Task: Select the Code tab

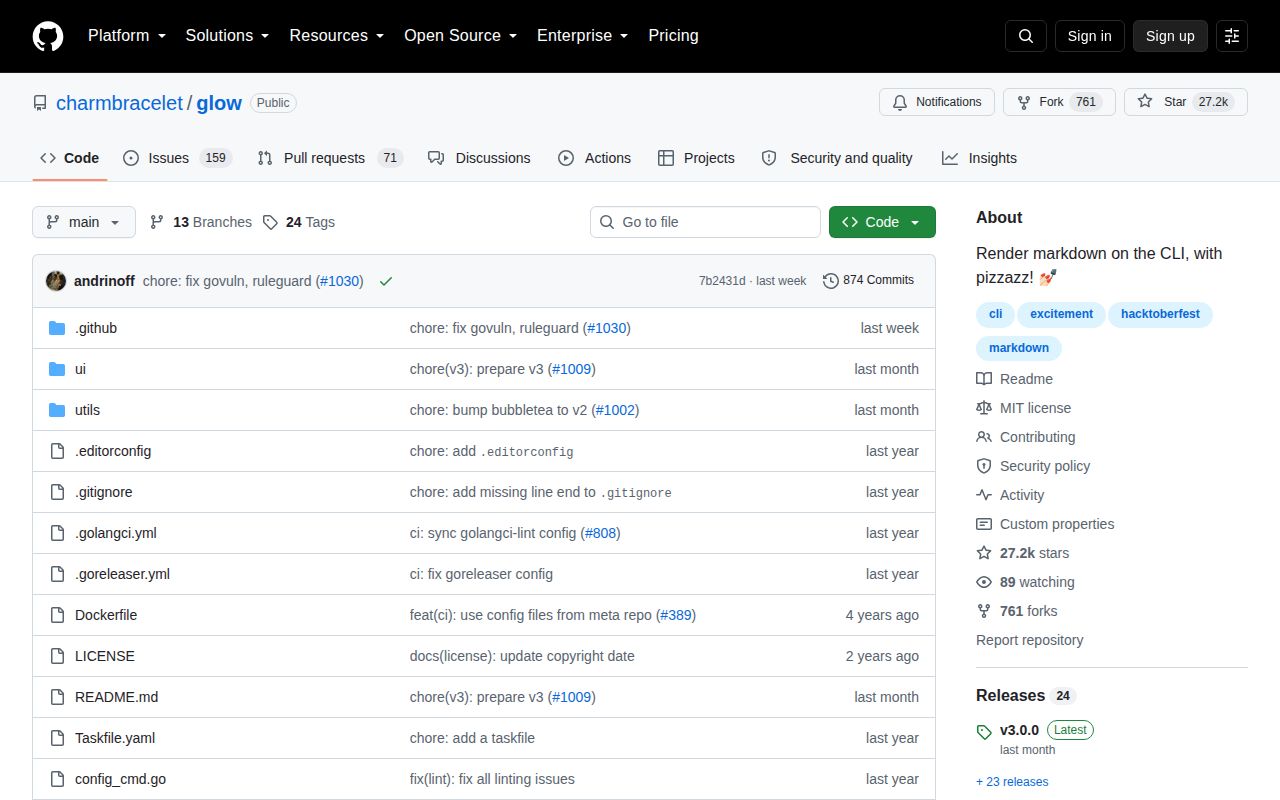Action: (69, 158)
